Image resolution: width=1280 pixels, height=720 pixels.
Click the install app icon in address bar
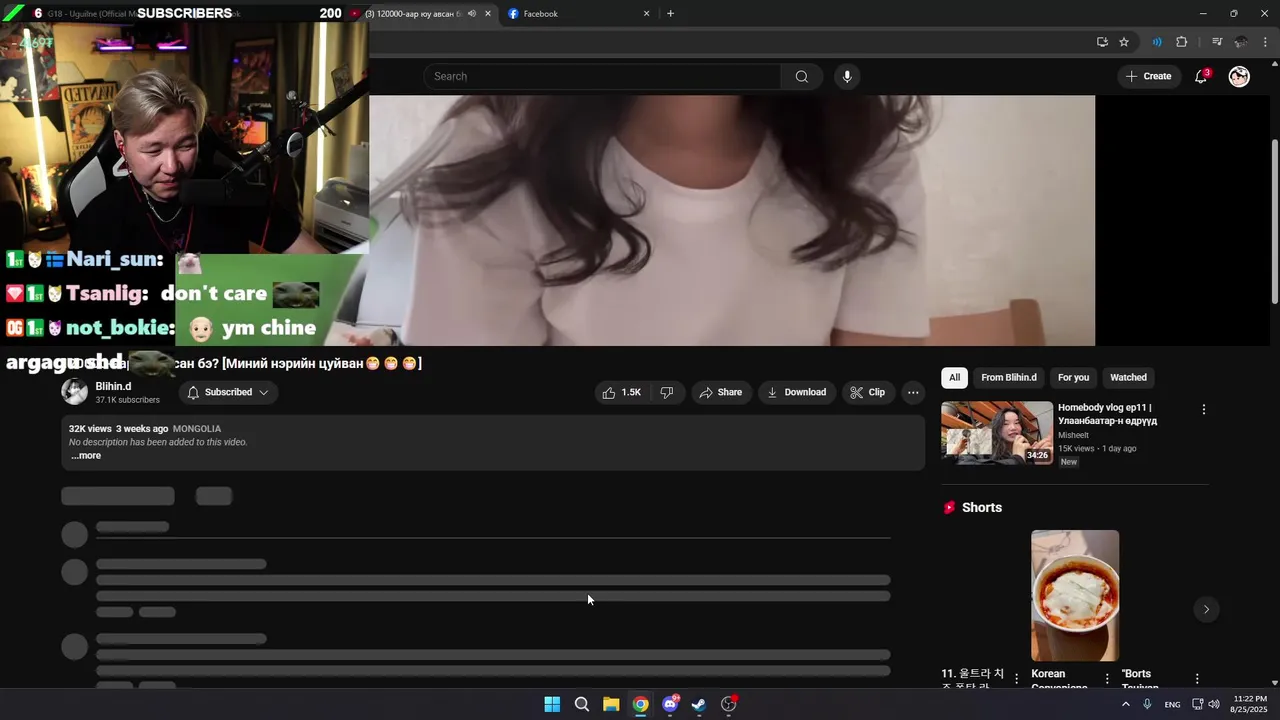coord(1102,42)
